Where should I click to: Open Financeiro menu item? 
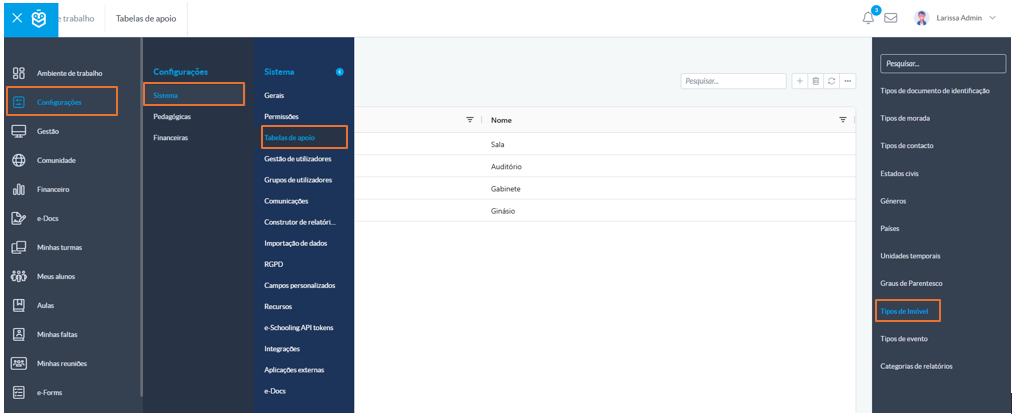coord(53,190)
